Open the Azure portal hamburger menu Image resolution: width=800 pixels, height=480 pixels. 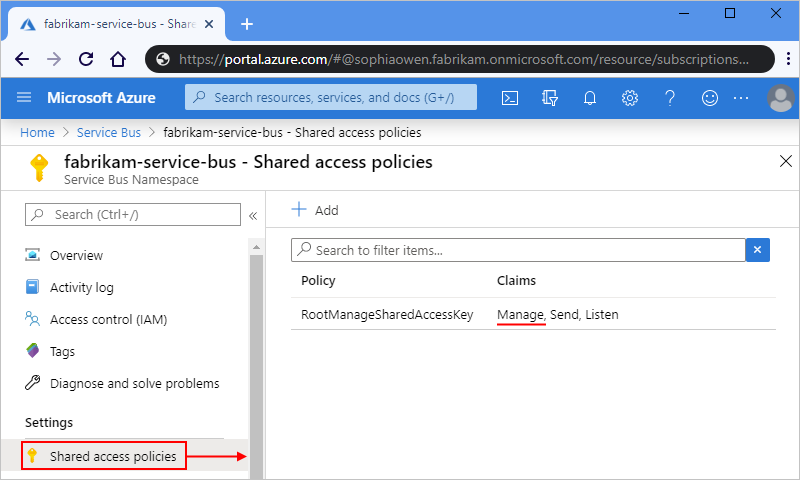[25, 98]
